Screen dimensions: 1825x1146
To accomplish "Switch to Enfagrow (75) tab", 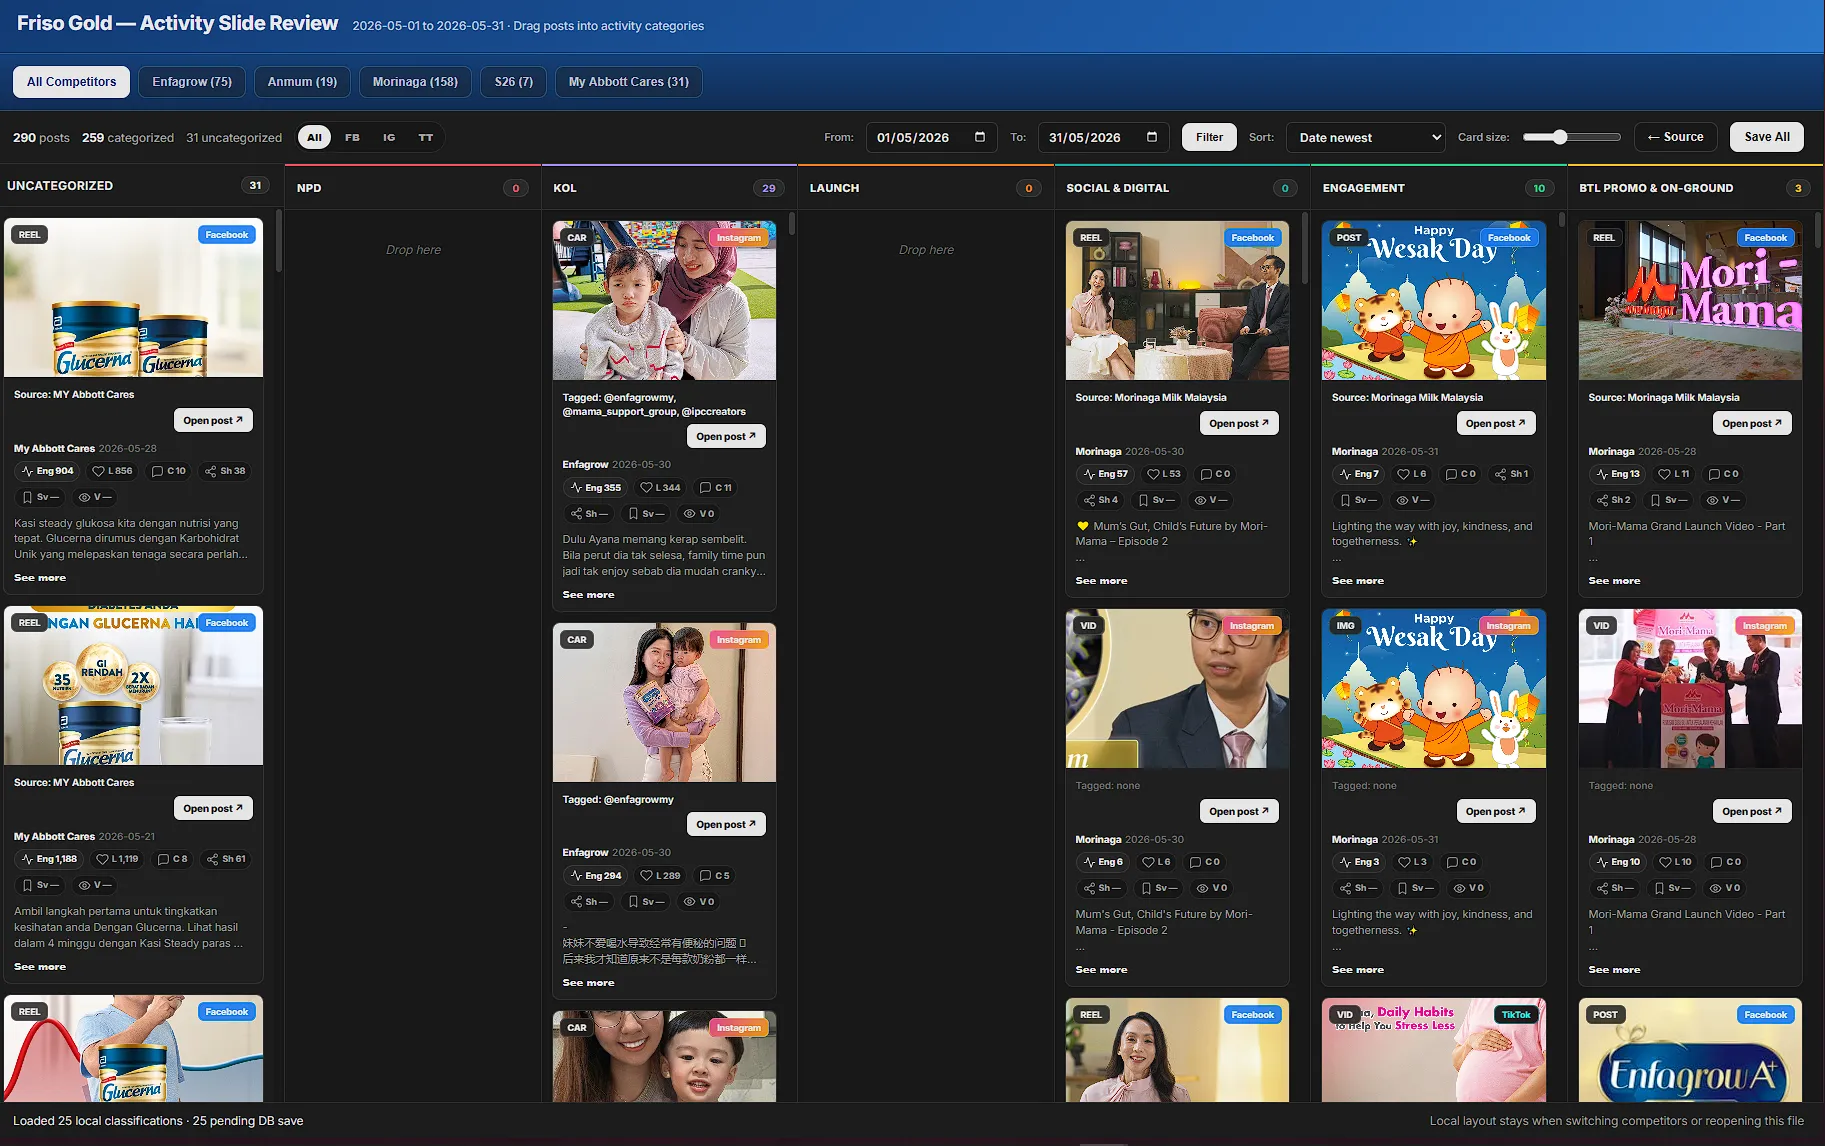I will pyautogui.click(x=192, y=82).
